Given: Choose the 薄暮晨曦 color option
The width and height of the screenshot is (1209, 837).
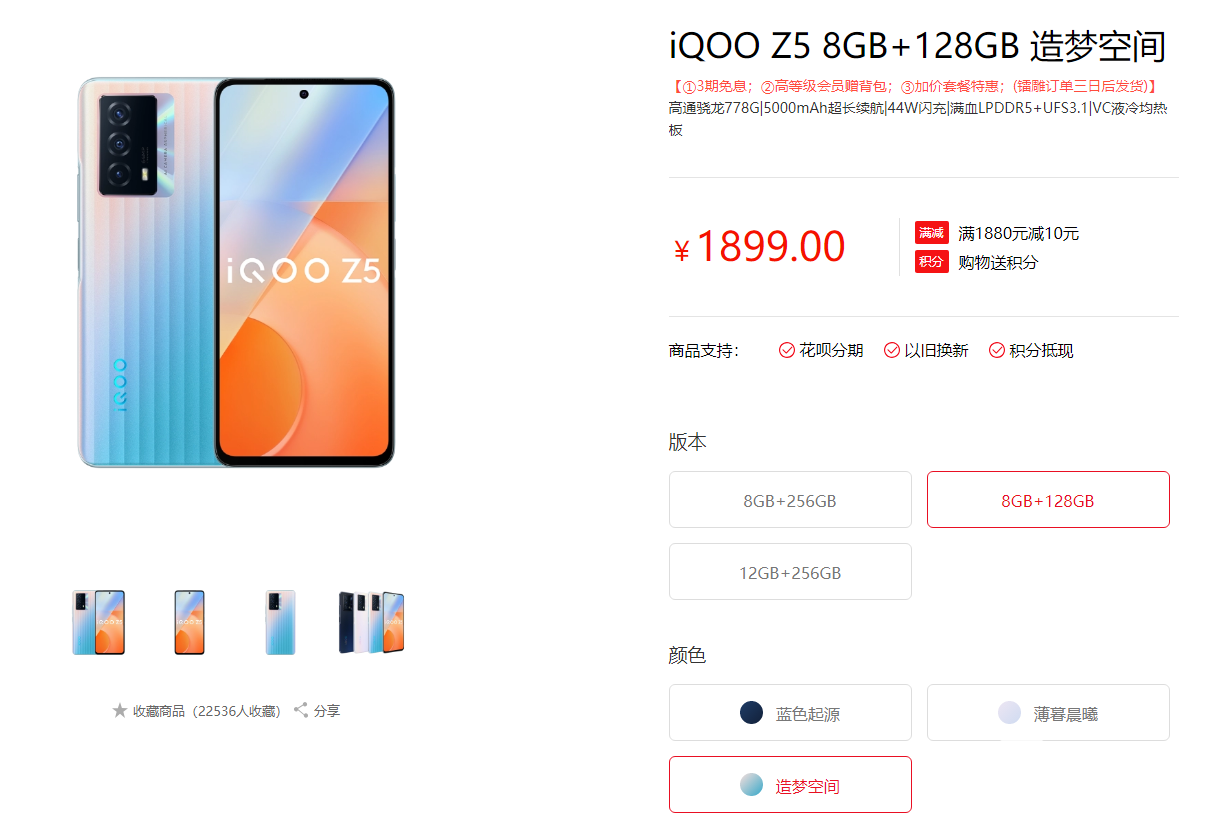Looking at the screenshot, I should (x=1048, y=713).
